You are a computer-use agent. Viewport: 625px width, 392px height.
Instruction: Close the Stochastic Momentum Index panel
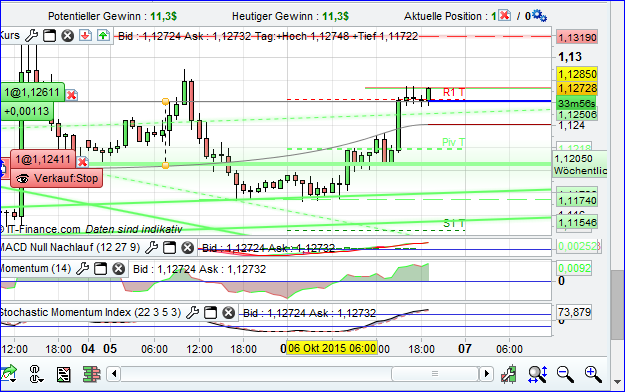click(x=228, y=312)
